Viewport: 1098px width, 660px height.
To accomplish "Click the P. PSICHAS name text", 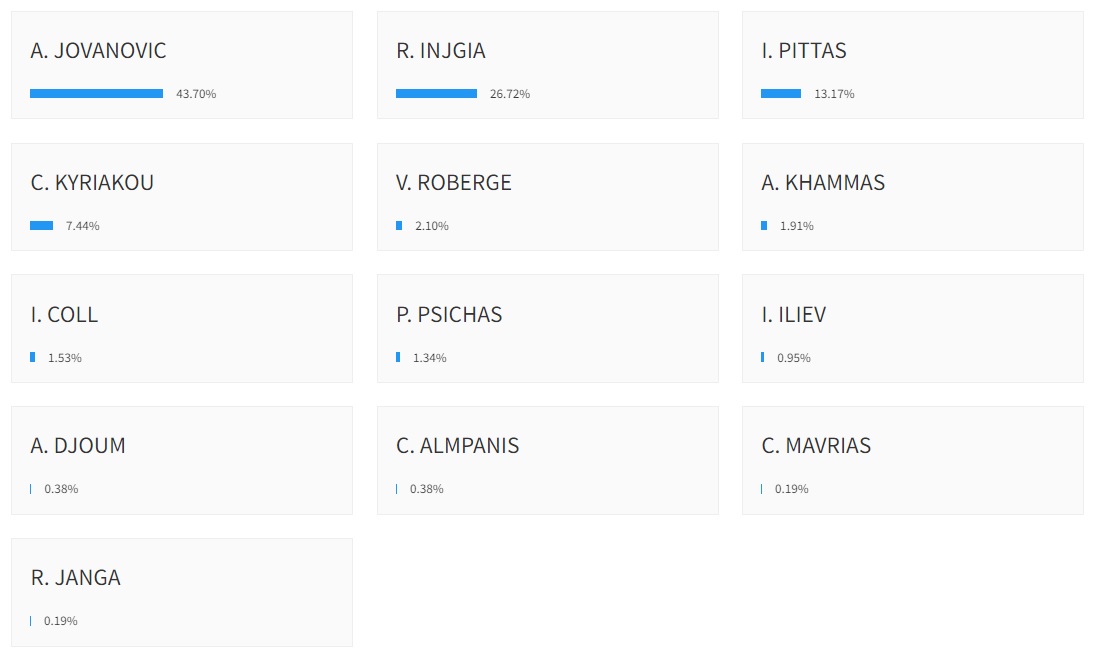I will 449,315.
